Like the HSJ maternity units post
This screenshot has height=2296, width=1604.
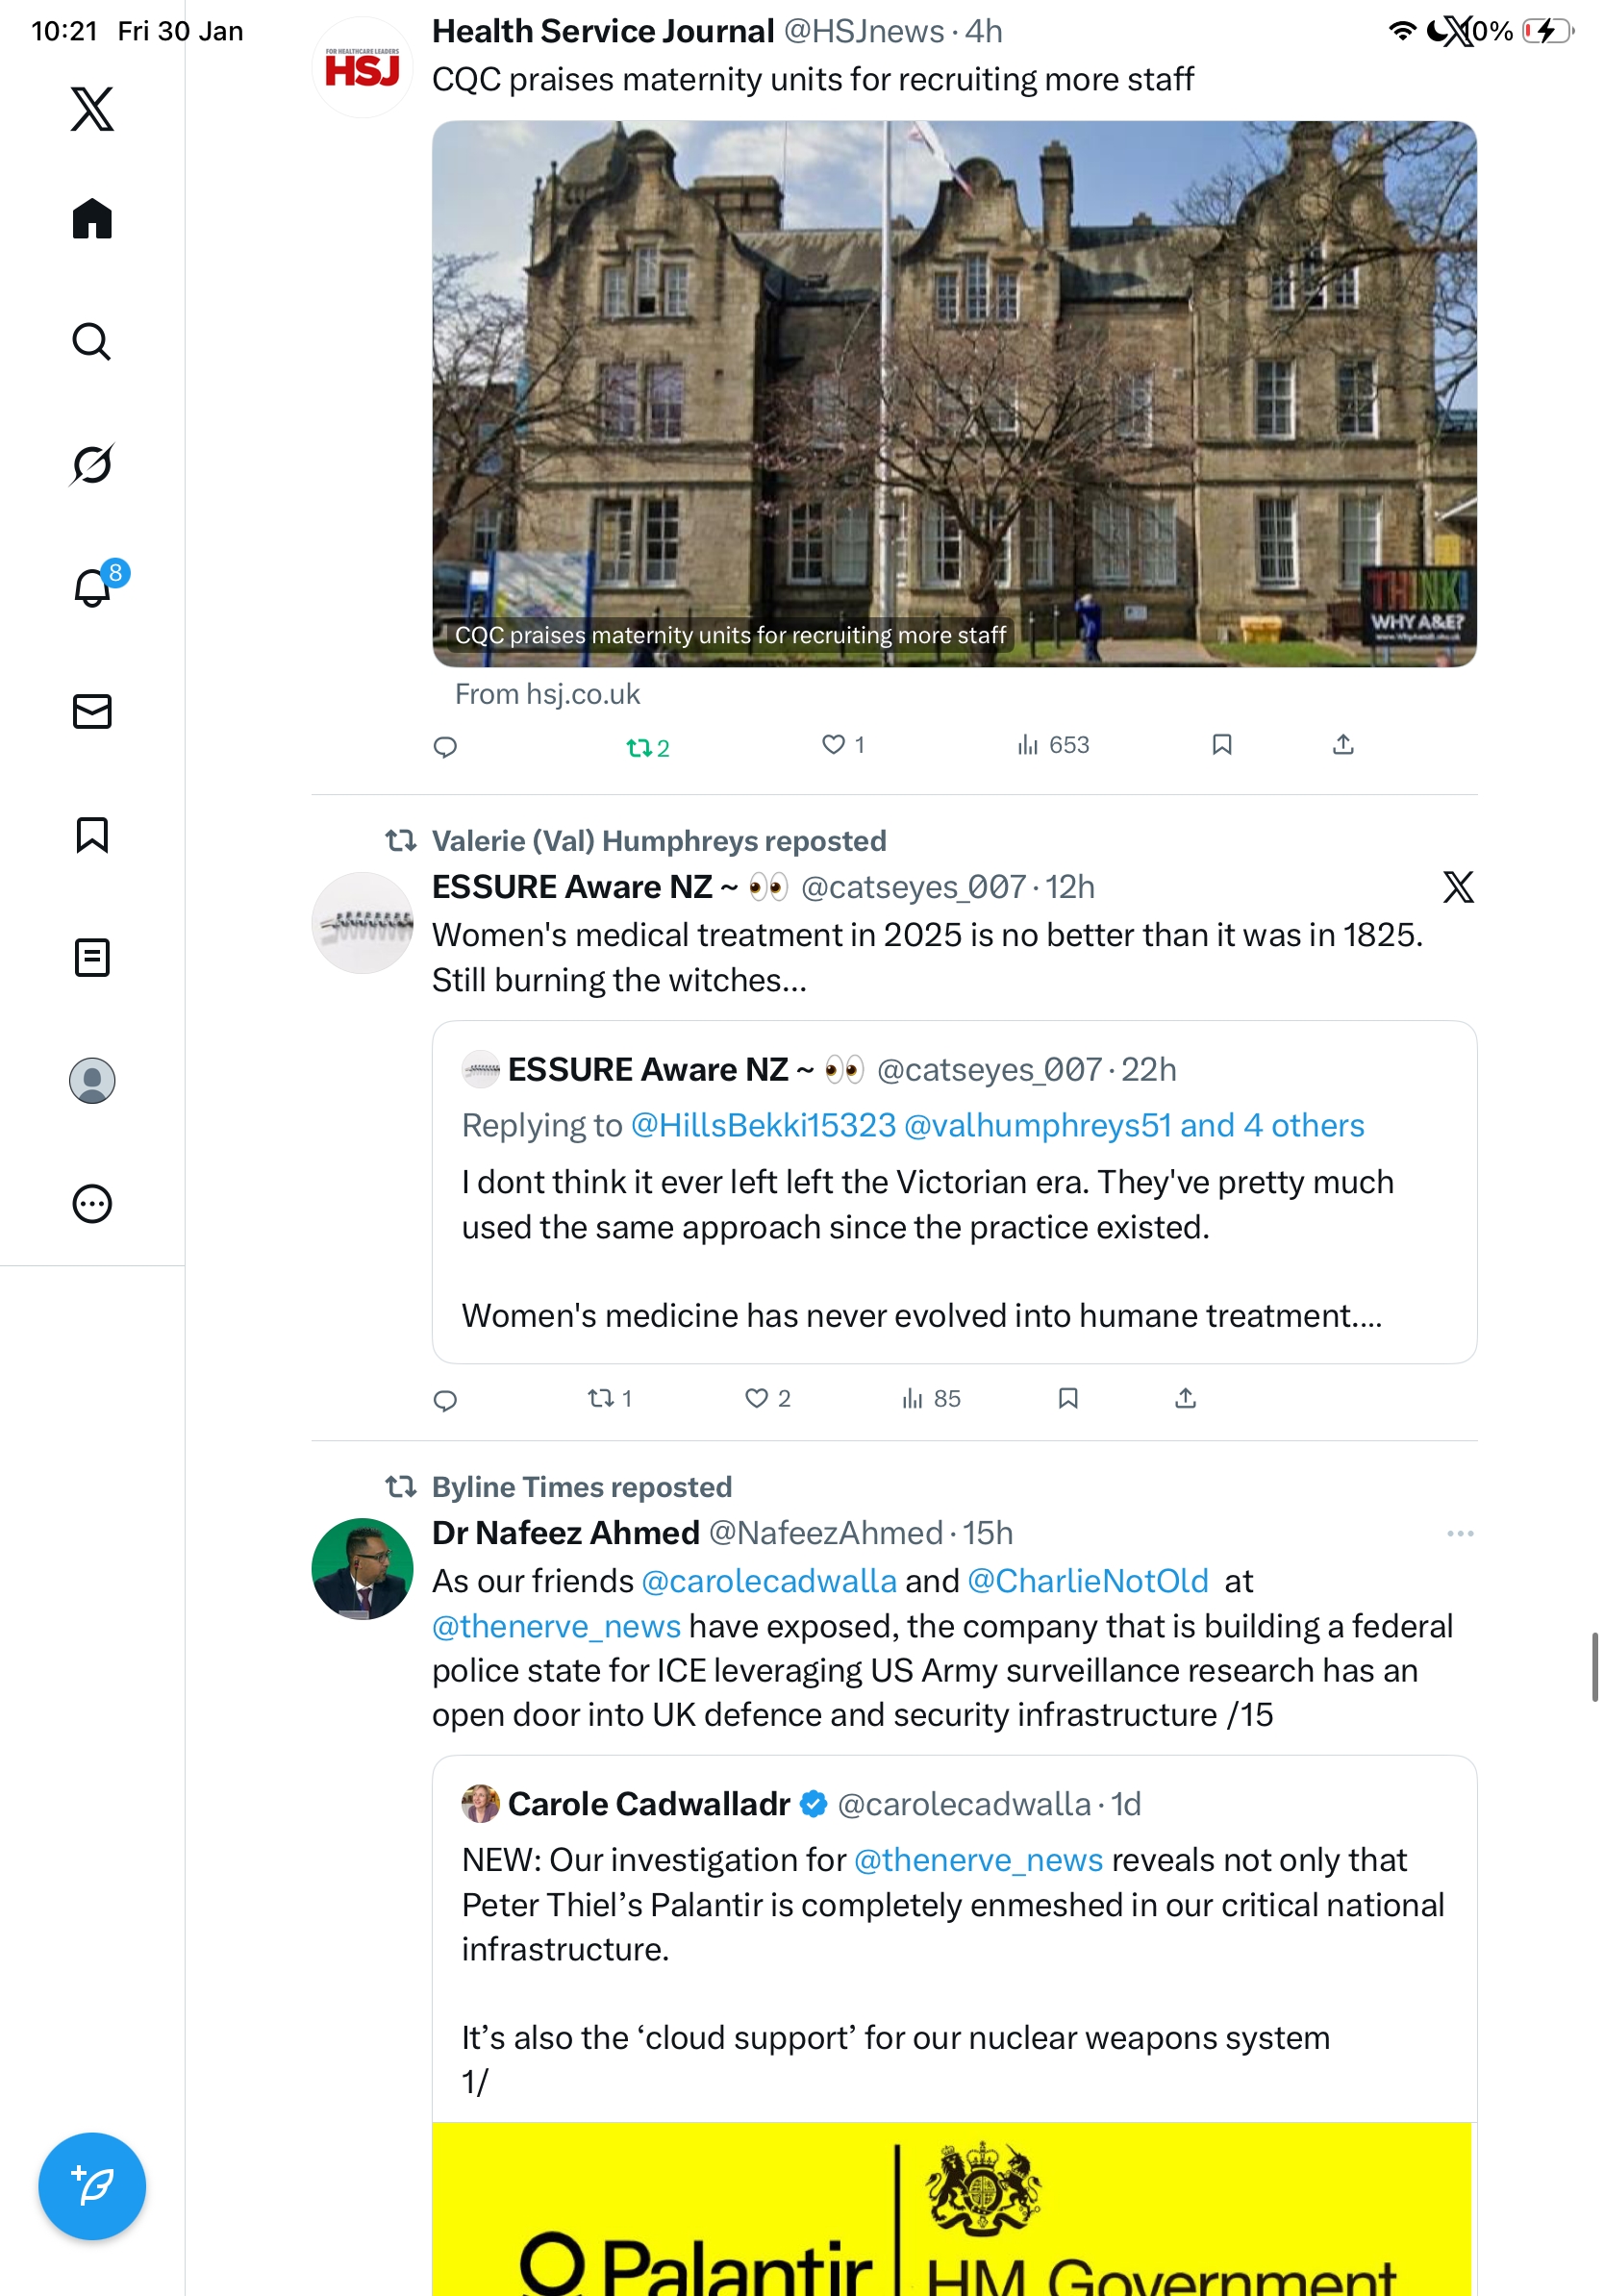(843, 744)
